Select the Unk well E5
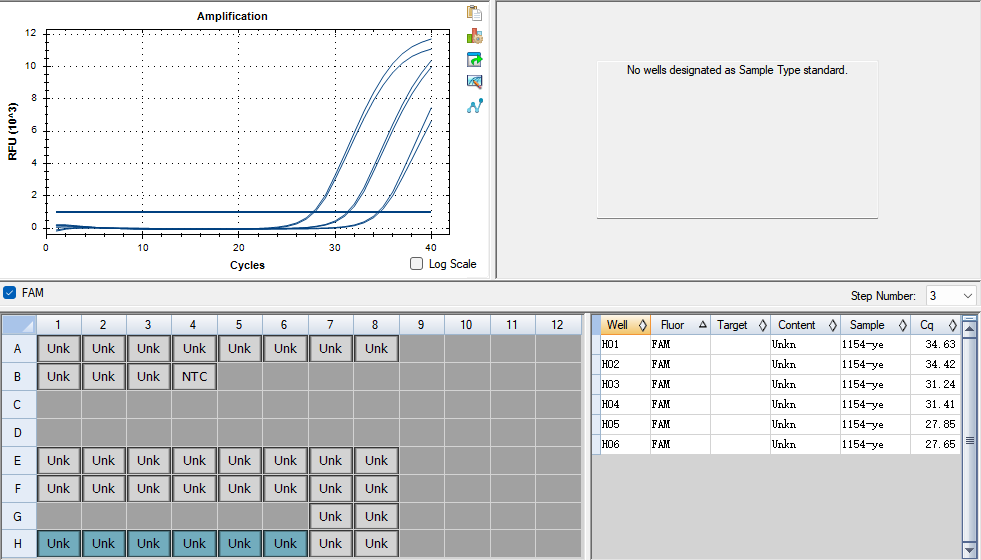 (x=240, y=461)
